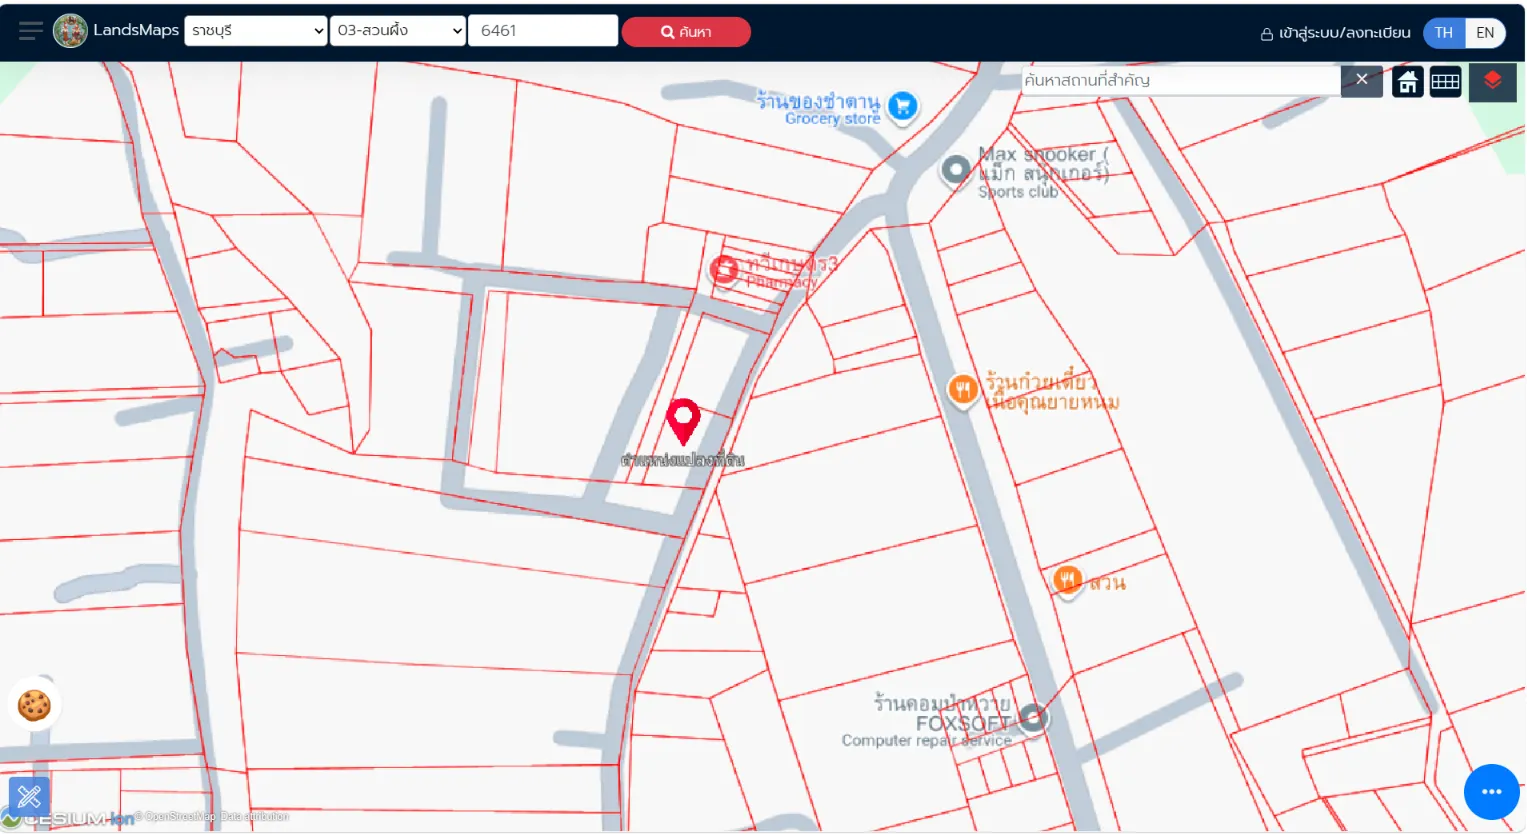The height and width of the screenshot is (834, 1527).
Task: Click the Cesium ion logo
Action: [x=68, y=818]
